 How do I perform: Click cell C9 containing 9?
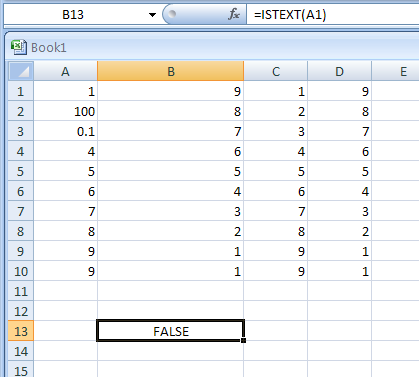[276, 251]
